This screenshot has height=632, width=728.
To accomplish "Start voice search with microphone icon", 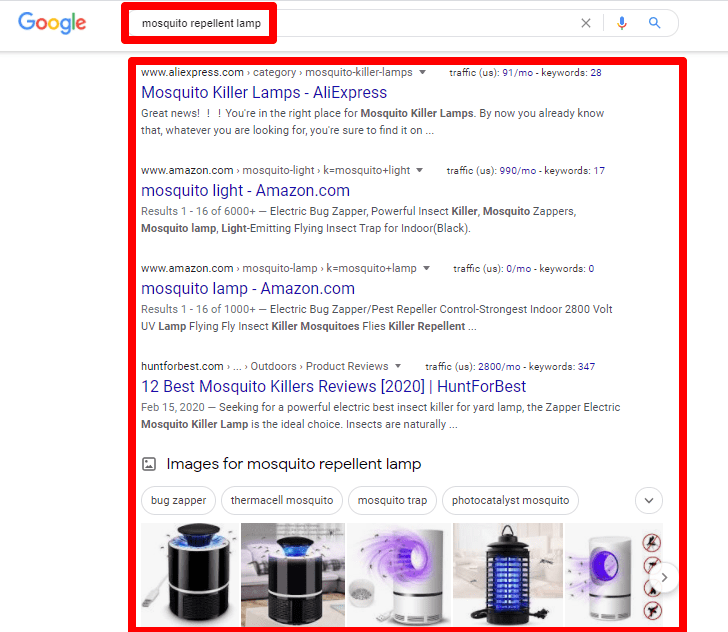I will coord(622,23).
